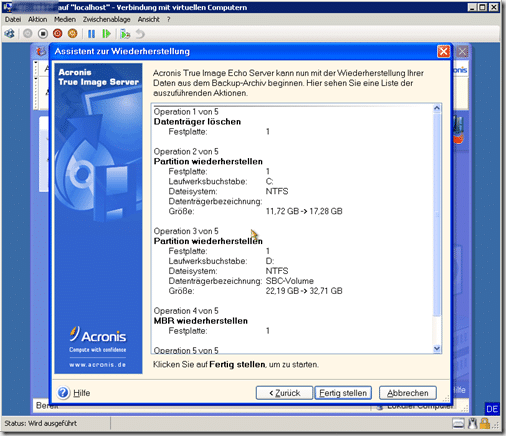Click the scroll up arrow of operations list
This screenshot has height=436, width=506.
437,108
